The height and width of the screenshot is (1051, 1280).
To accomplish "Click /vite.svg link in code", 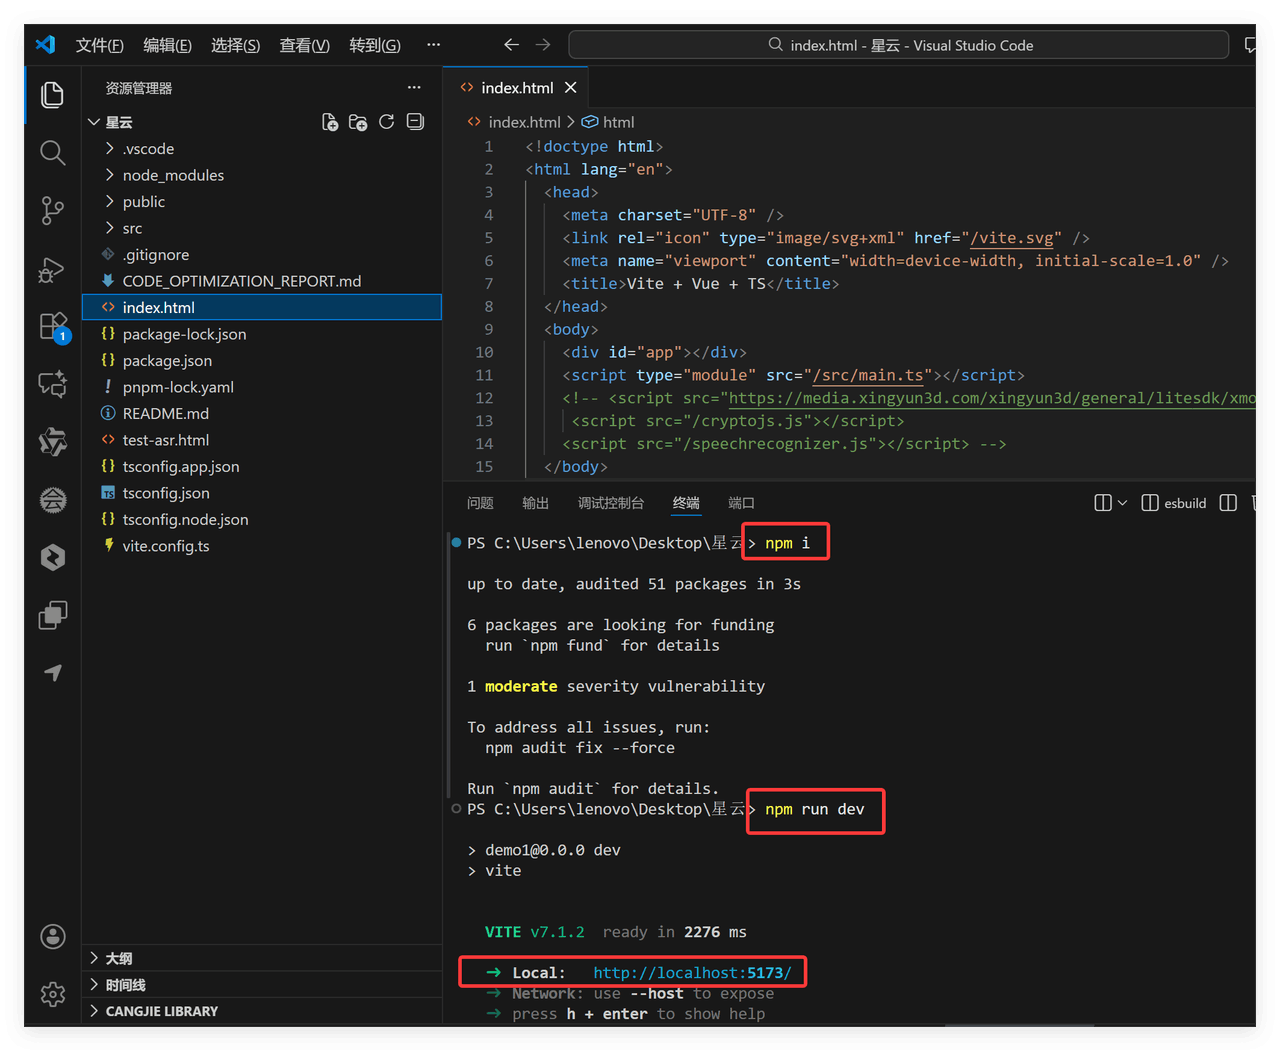I will pyautogui.click(x=1012, y=238).
